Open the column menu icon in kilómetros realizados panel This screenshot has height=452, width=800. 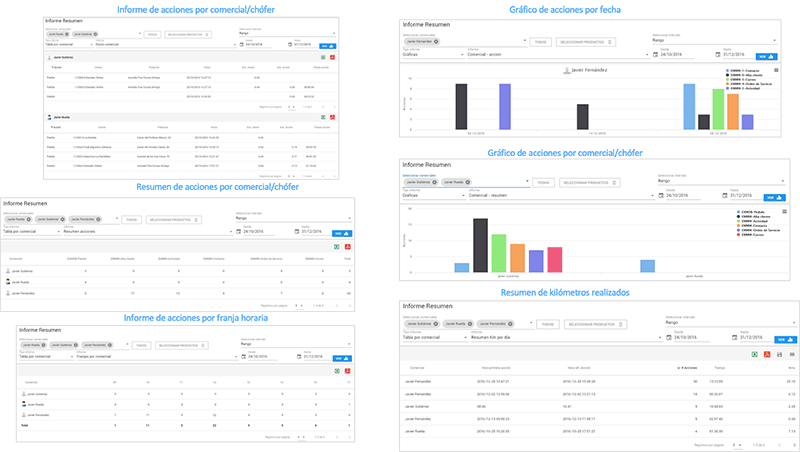point(792,354)
